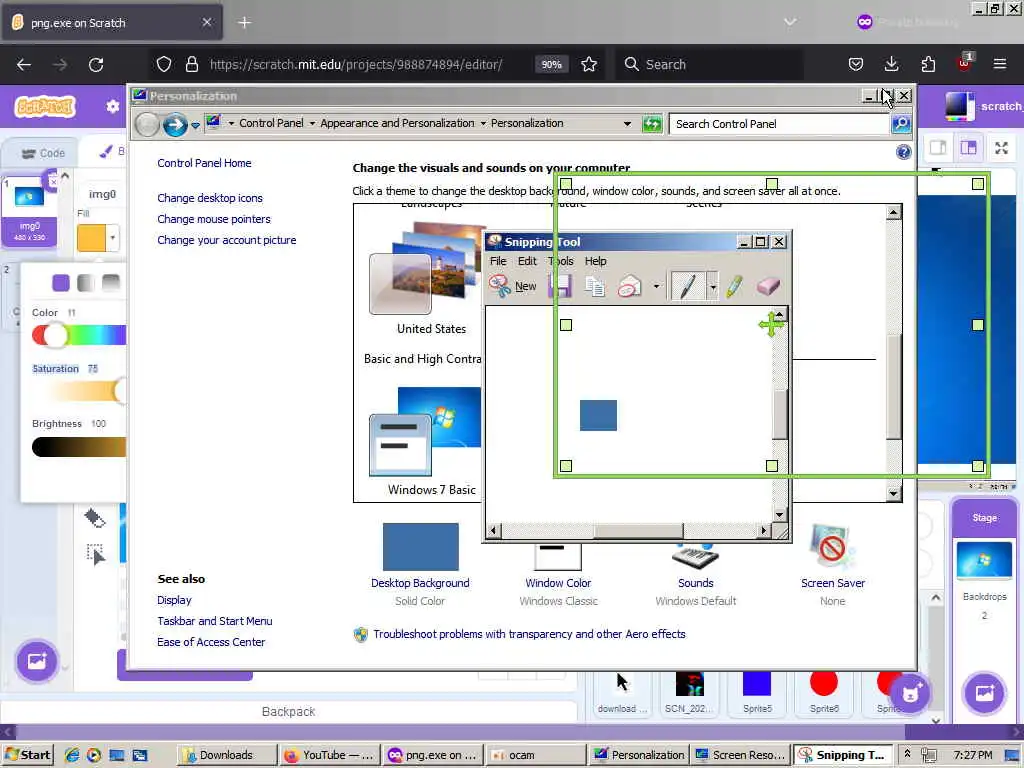Open the Troubleshoot transparency and Aero effects link
The image size is (1024, 768).
[529, 634]
